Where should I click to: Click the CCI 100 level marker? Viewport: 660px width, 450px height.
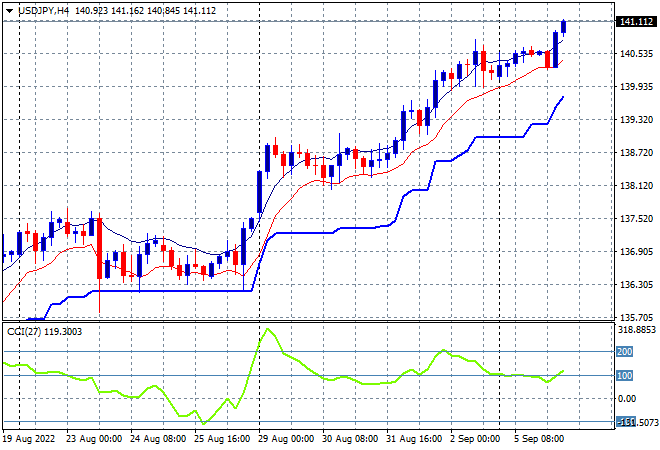(x=624, y=375)
